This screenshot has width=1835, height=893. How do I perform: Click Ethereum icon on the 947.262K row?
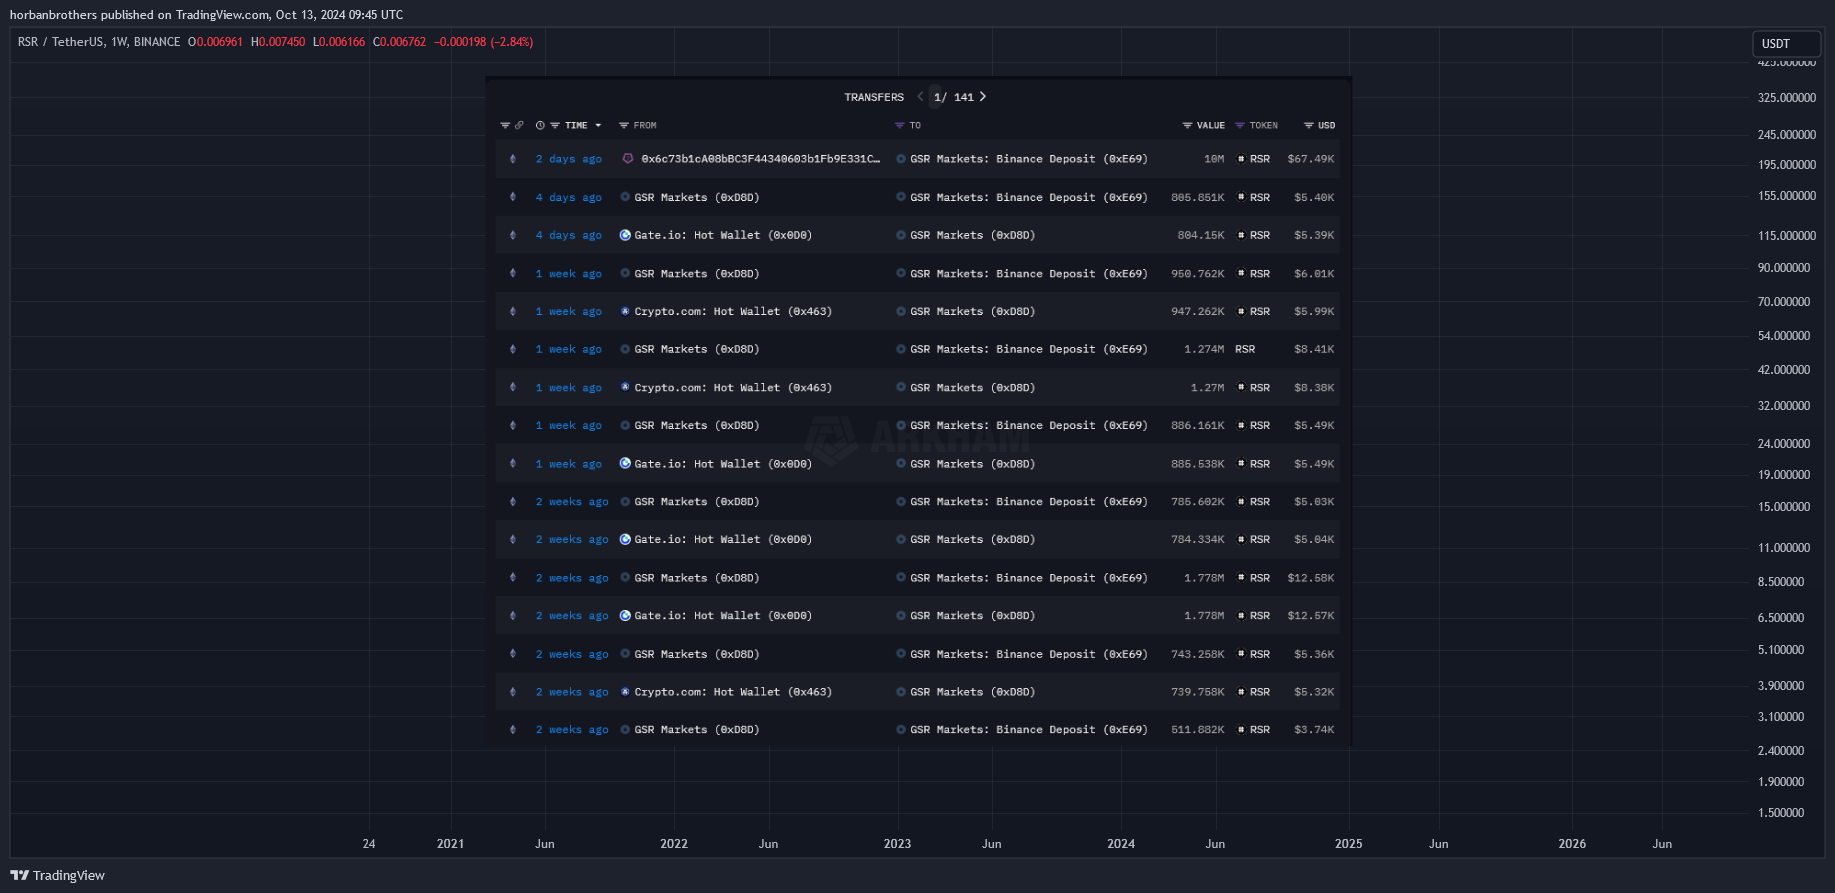click(x=513, y=312)
